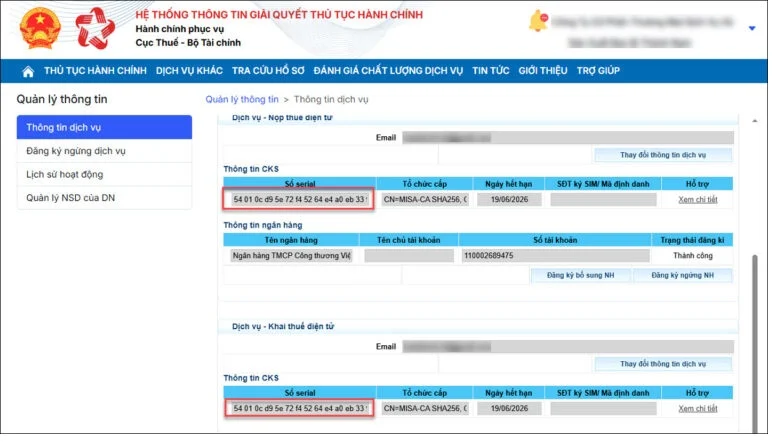Click Email field under Nộp thuế điện tử

pyautogui.click(x=568, y=138)
